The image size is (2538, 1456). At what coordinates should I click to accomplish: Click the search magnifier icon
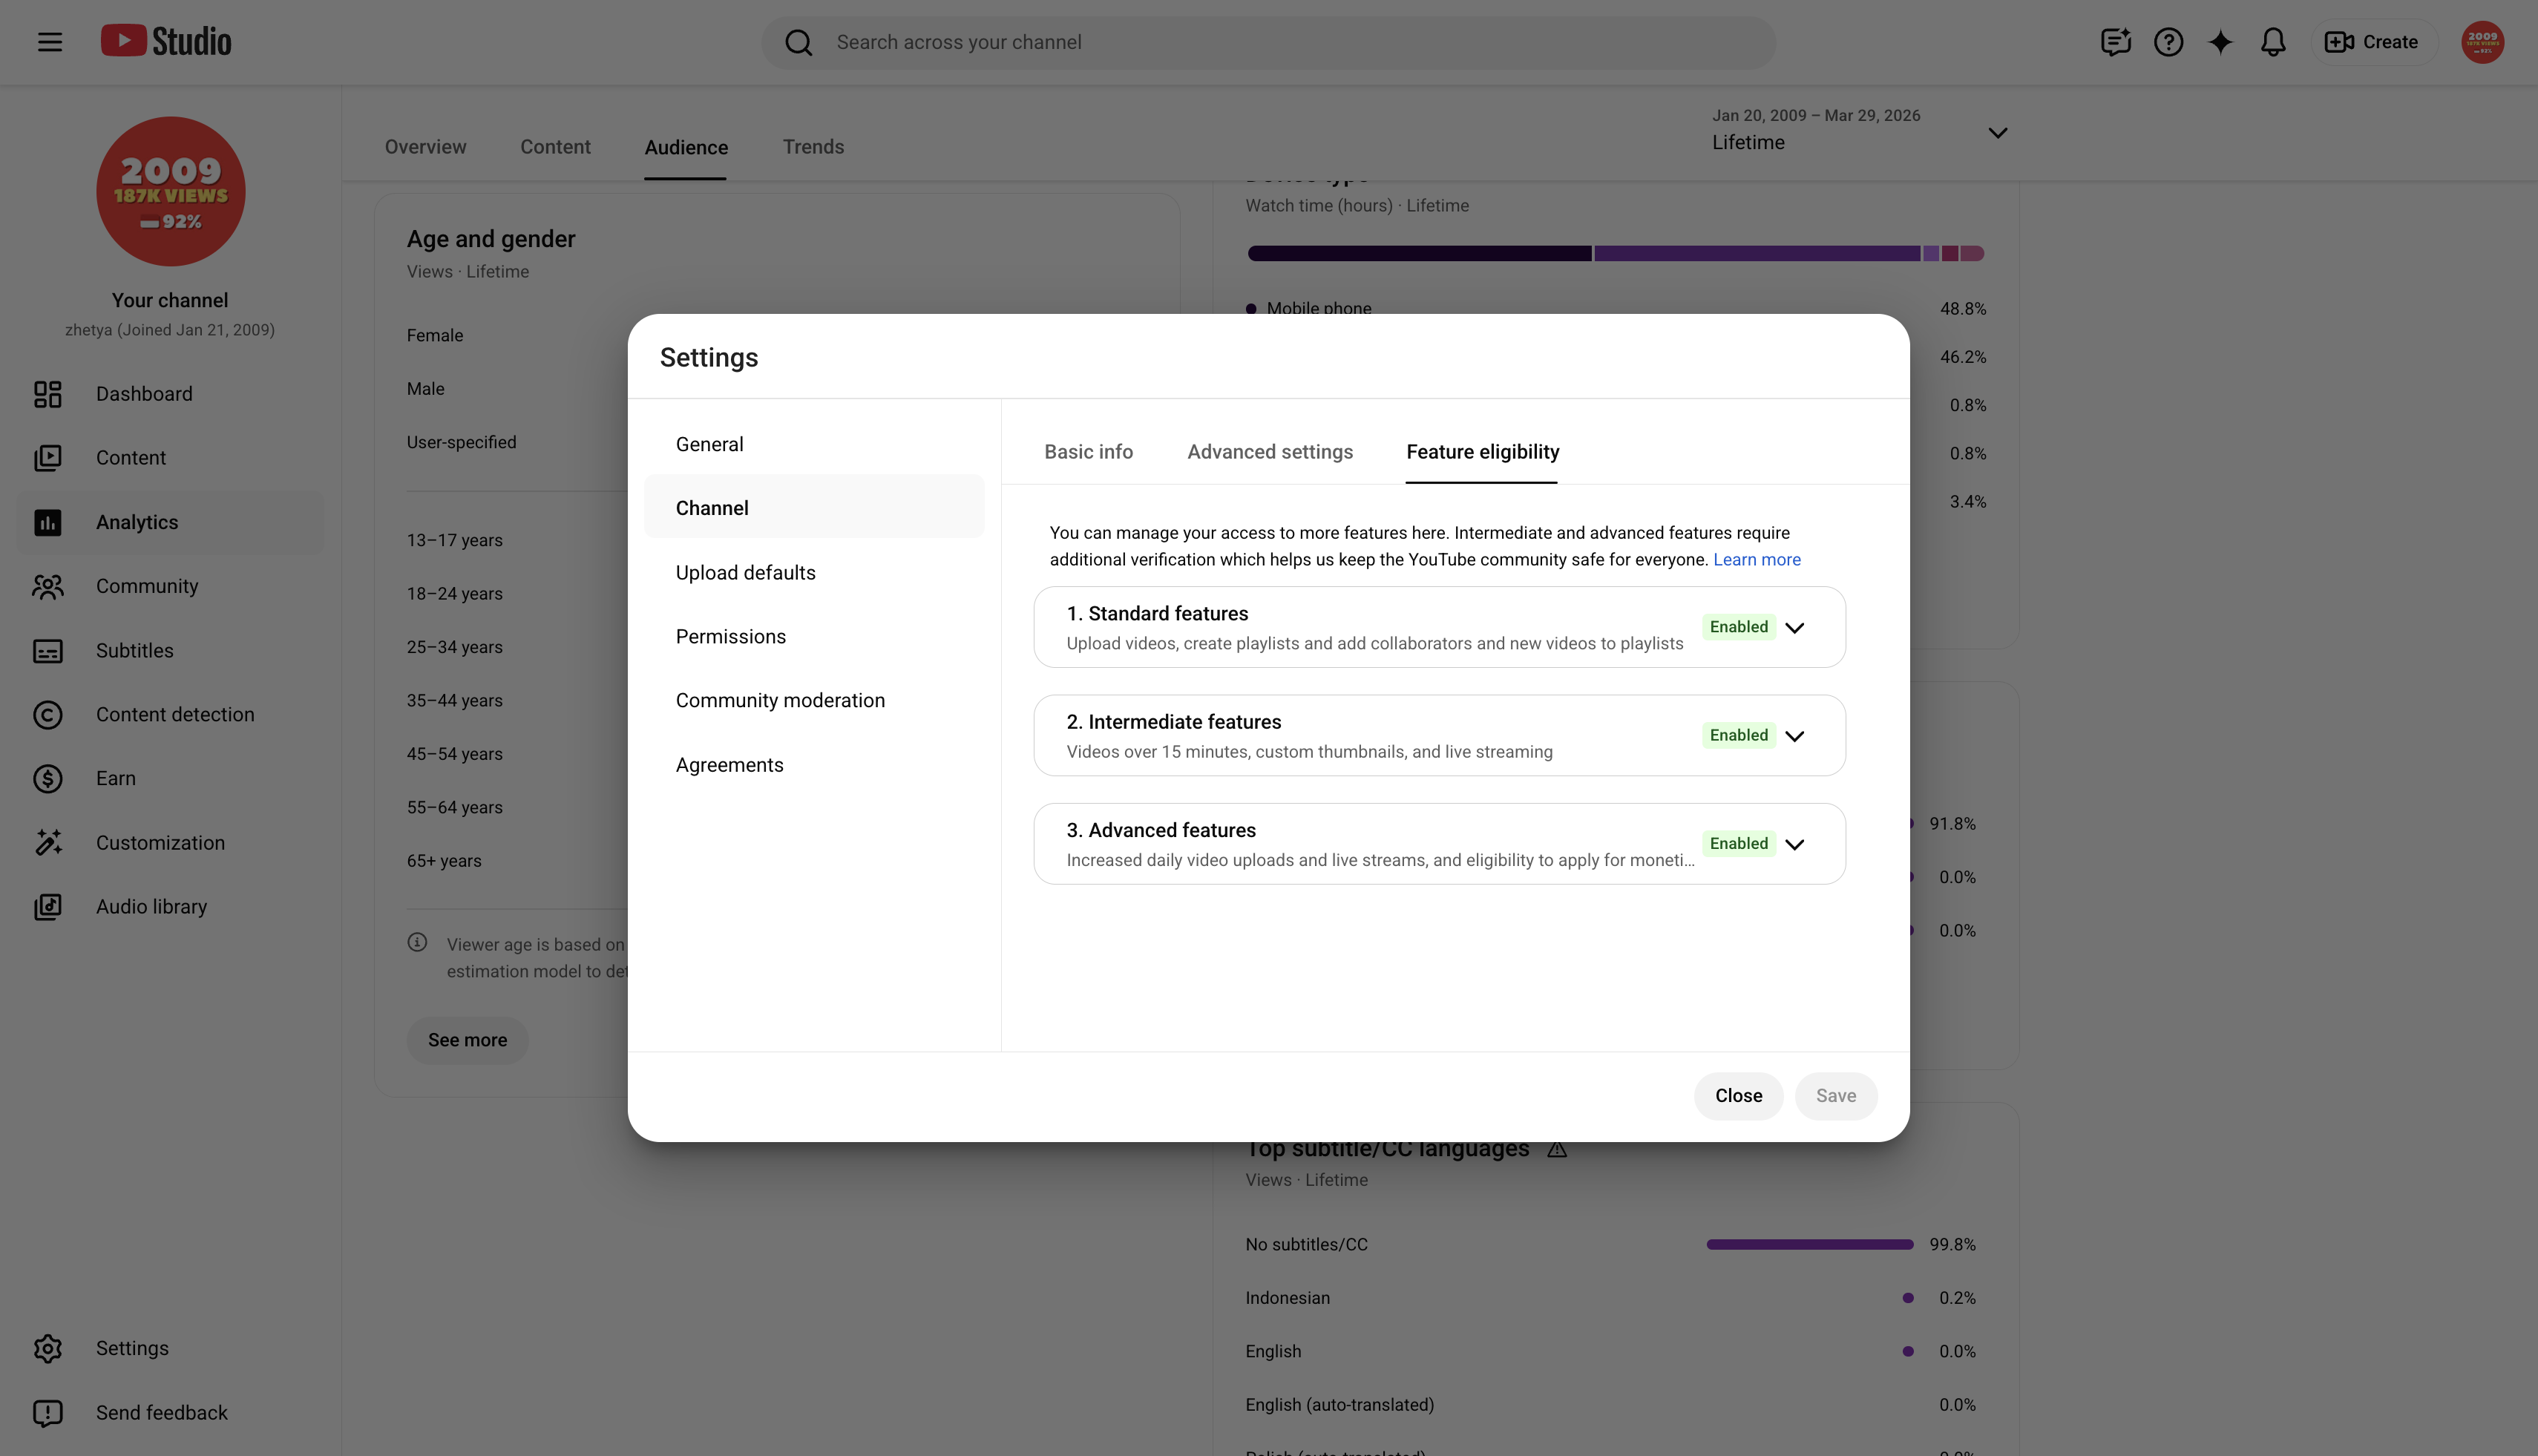798,42
